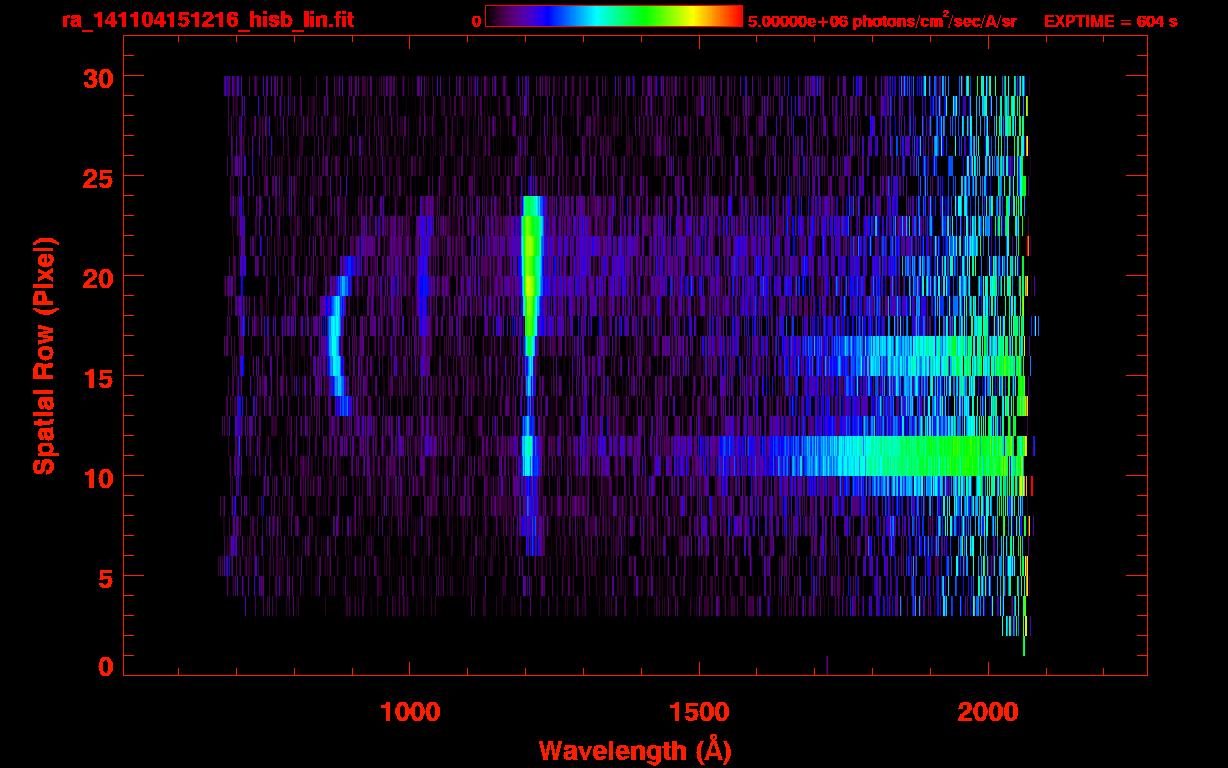The width and height of the screenshot is (1228, 768).
Task: Click the y-axis tick label 5
Action: [x=104, y=577]
